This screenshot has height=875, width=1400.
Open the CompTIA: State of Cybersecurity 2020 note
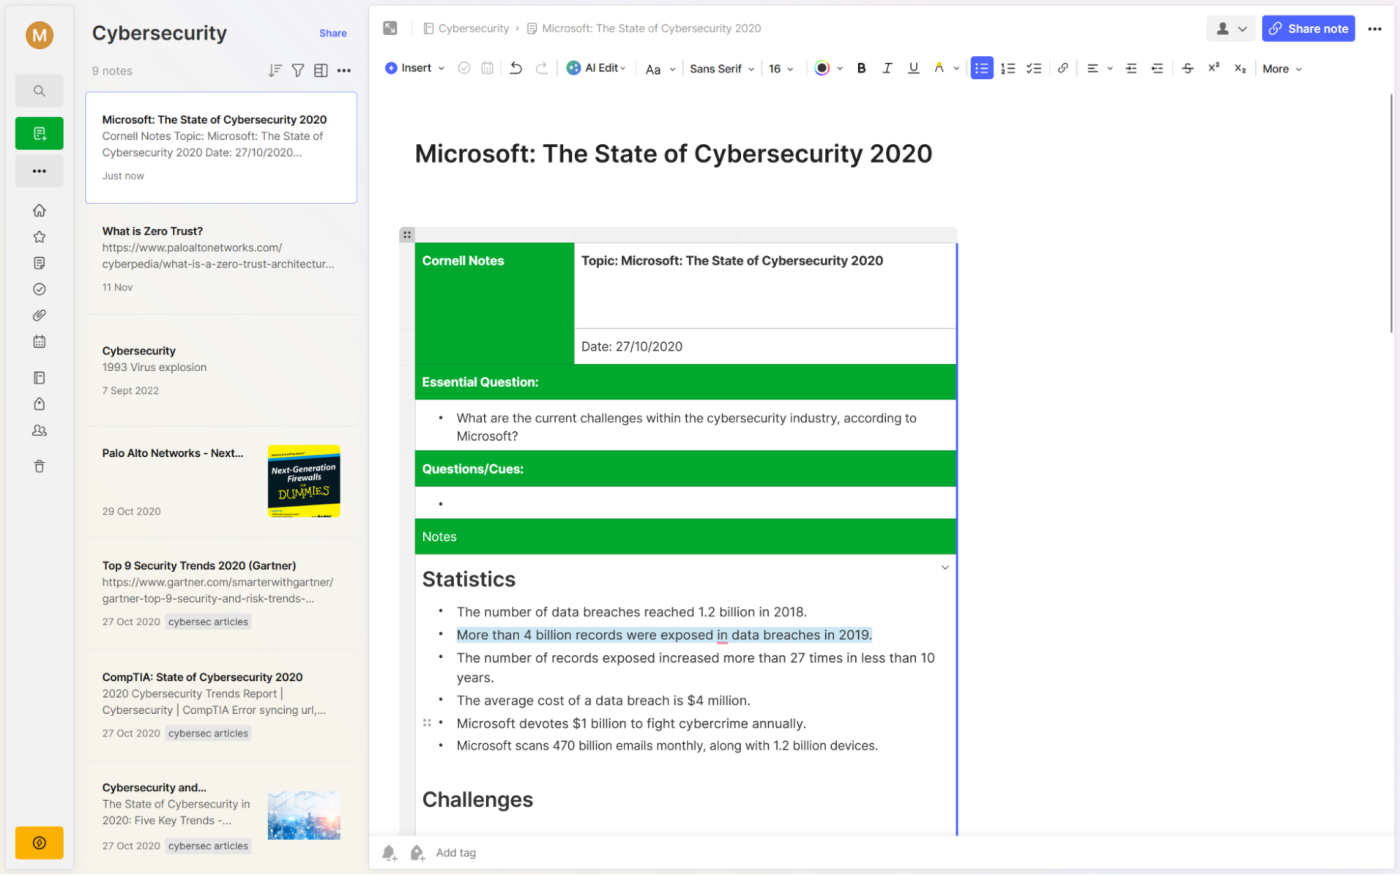221,705
